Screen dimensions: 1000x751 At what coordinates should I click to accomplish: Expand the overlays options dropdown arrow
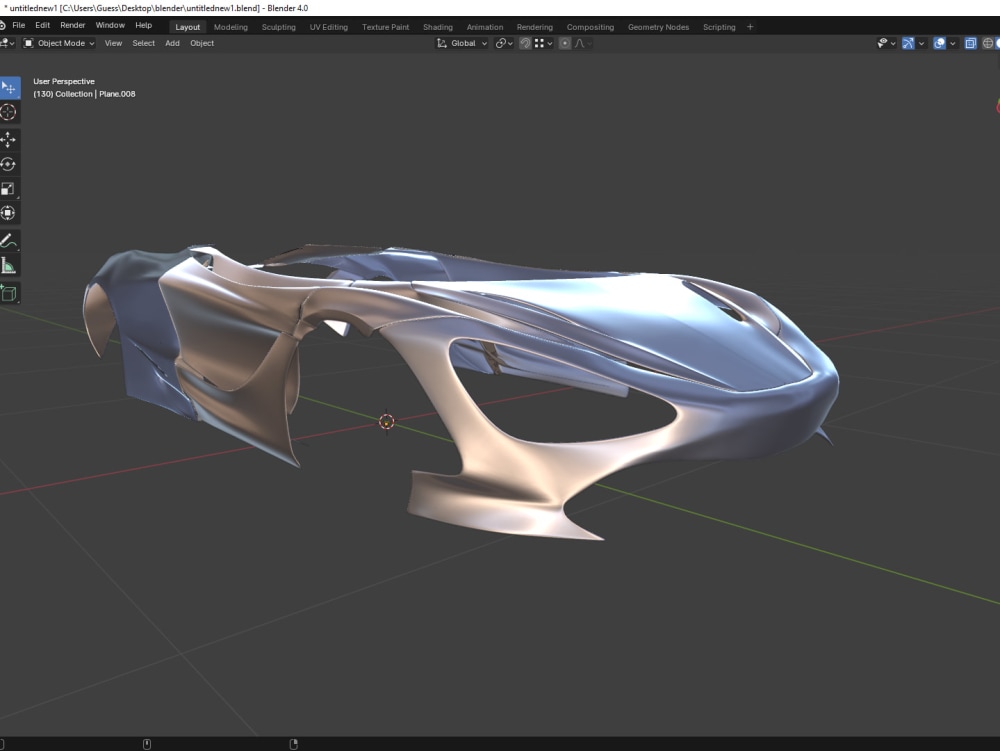pos(953,43)
